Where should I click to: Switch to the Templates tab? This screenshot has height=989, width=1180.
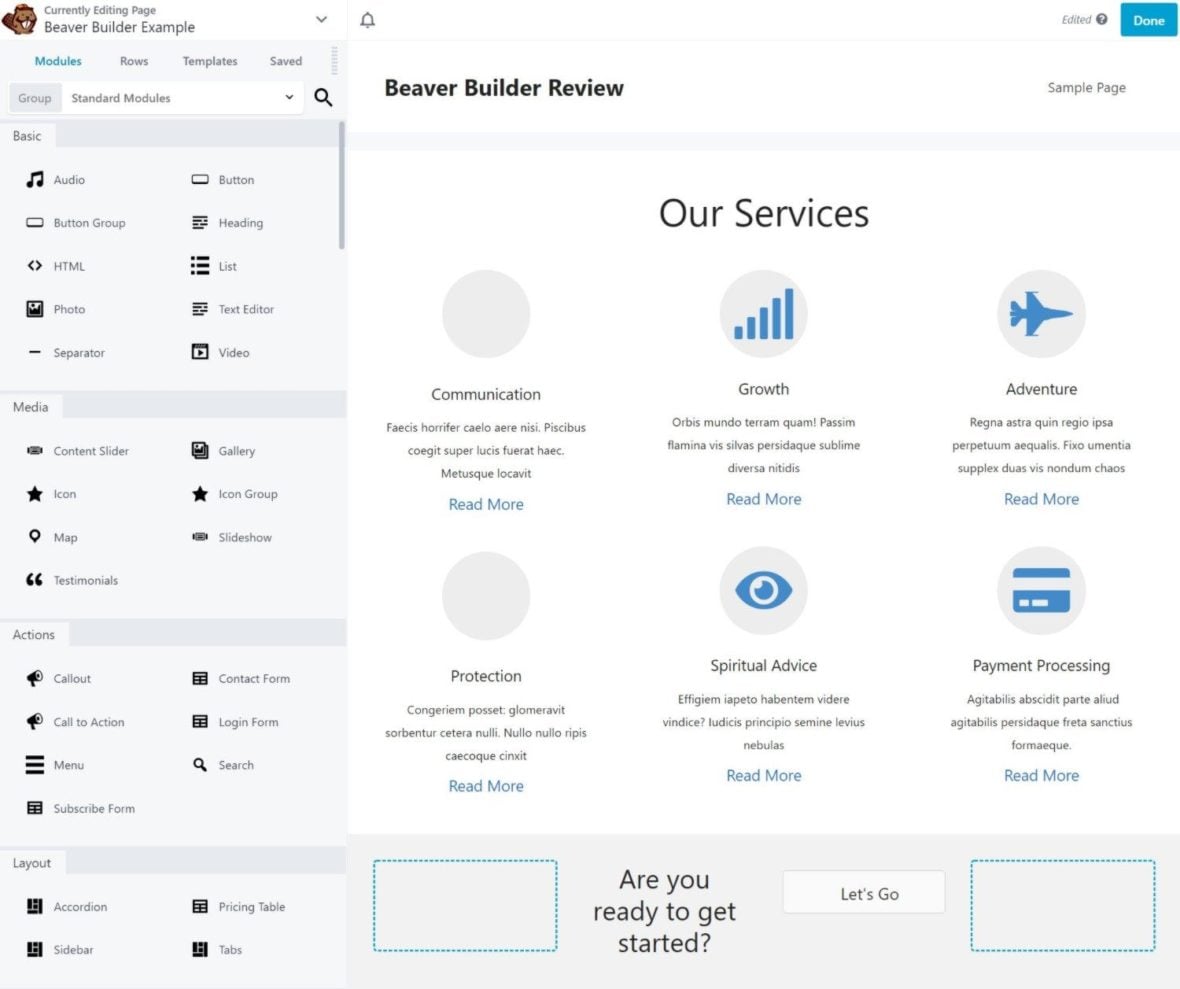209,61
